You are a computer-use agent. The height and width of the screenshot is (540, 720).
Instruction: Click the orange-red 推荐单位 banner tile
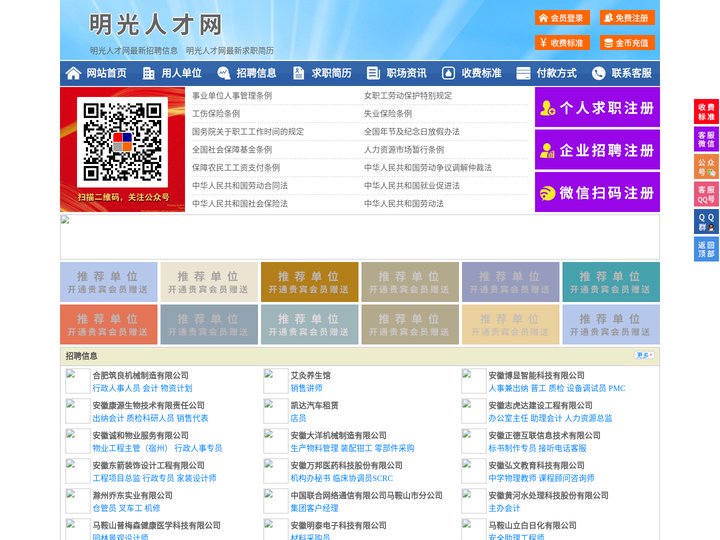[x=108, y=324]
